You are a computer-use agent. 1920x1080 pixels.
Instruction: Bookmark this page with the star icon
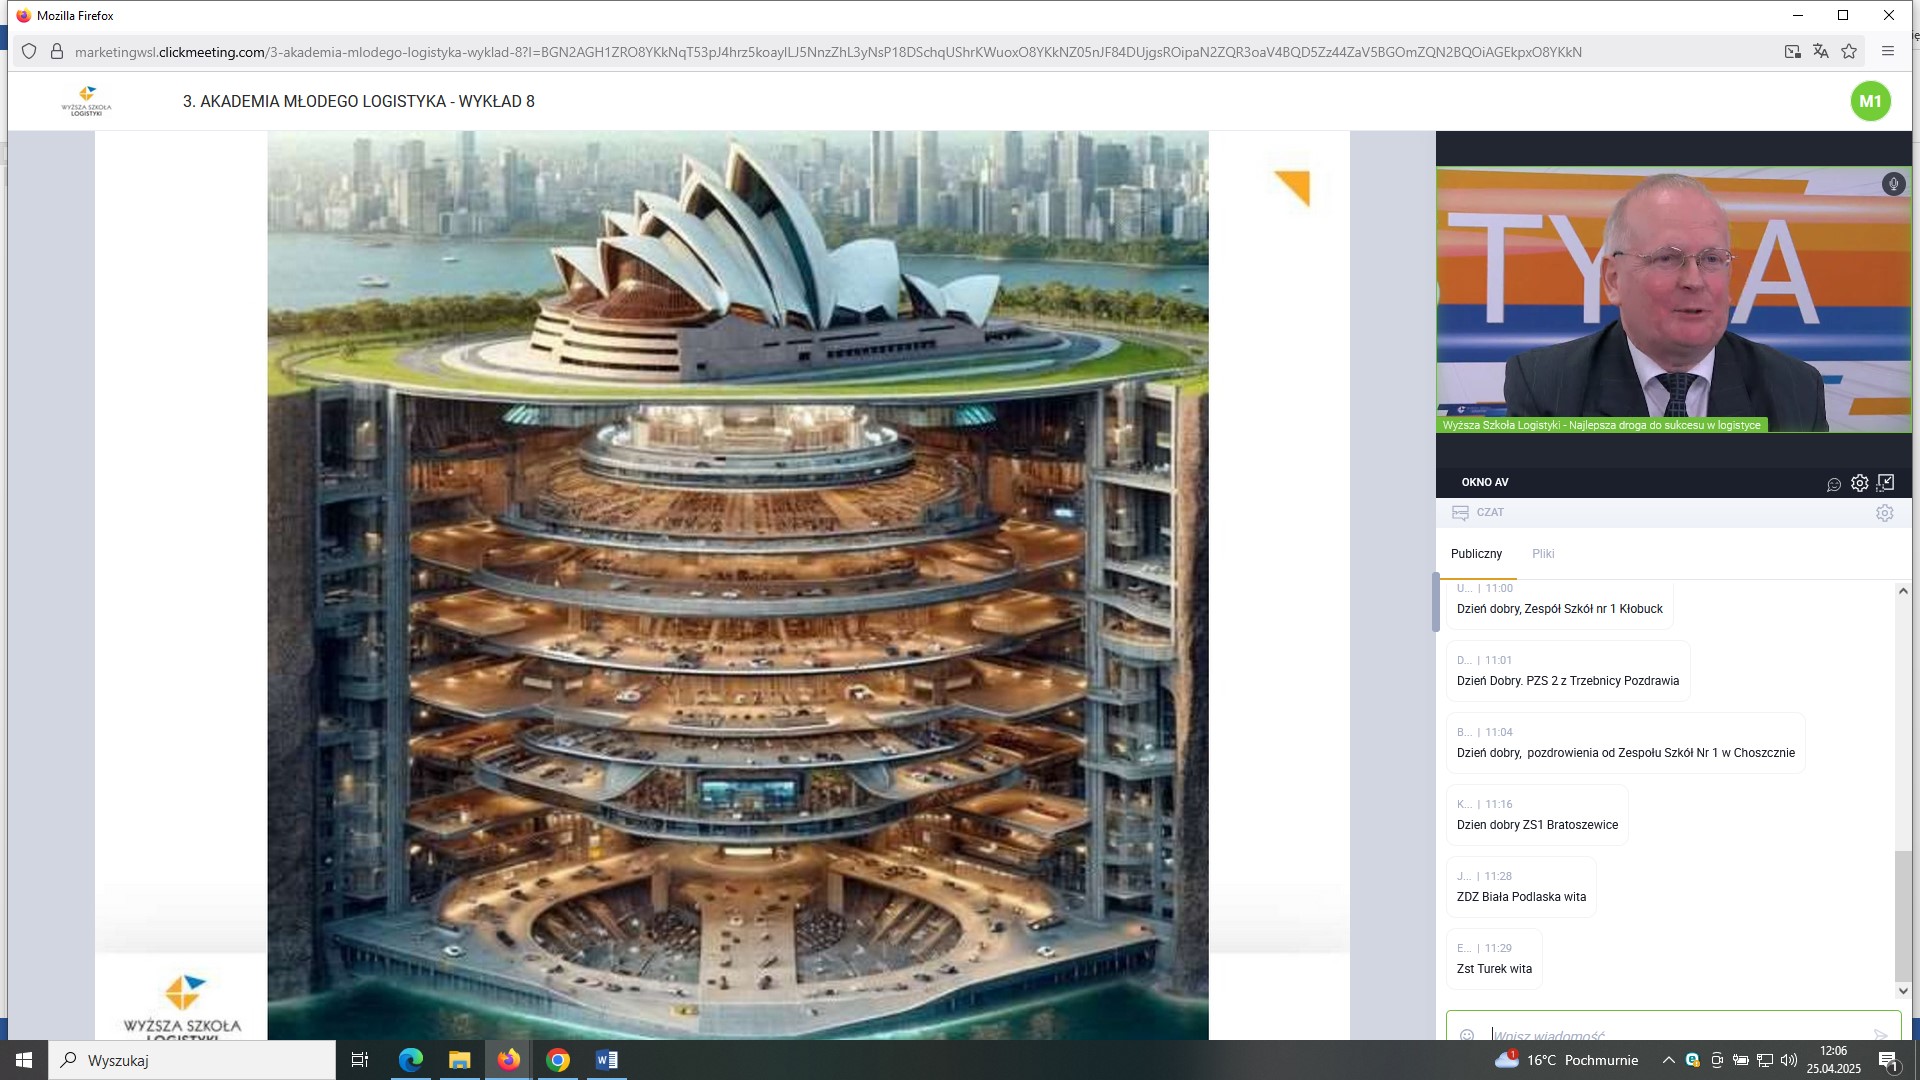[x=1850, y=52]
